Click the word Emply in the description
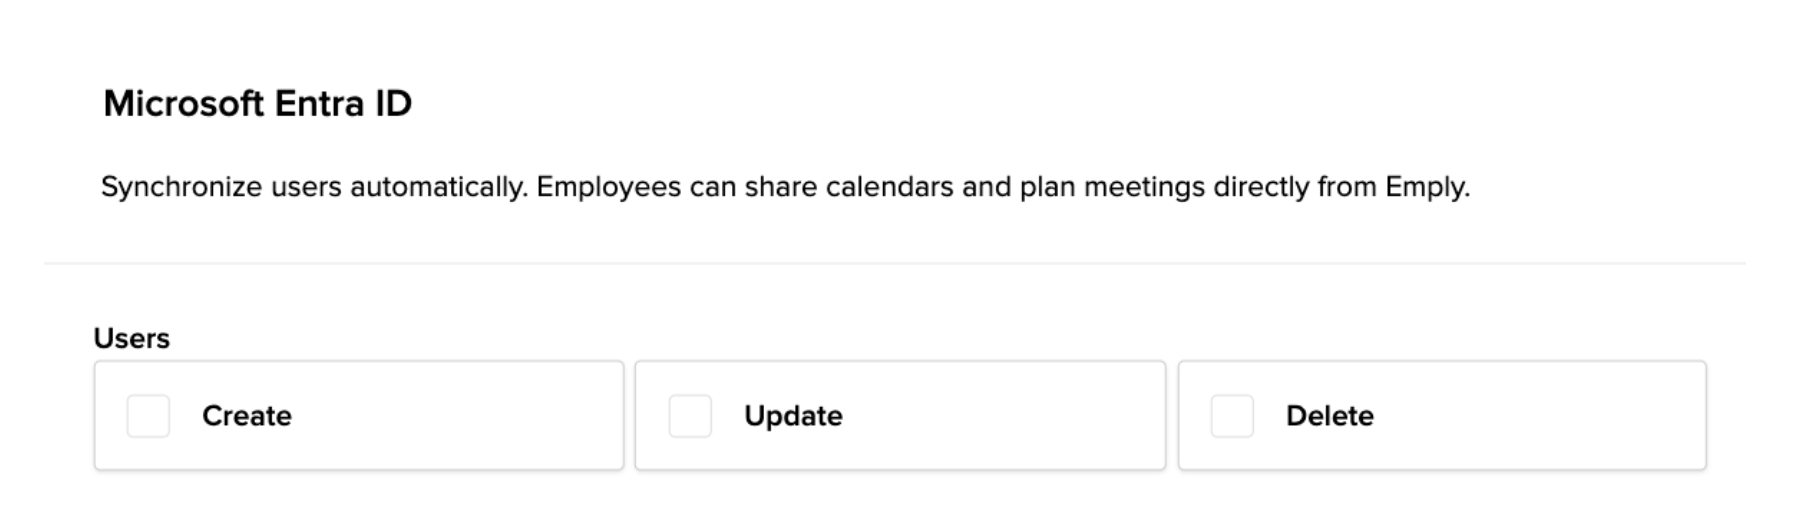This screenshot has width=1798, height=518. point(1426,187)
